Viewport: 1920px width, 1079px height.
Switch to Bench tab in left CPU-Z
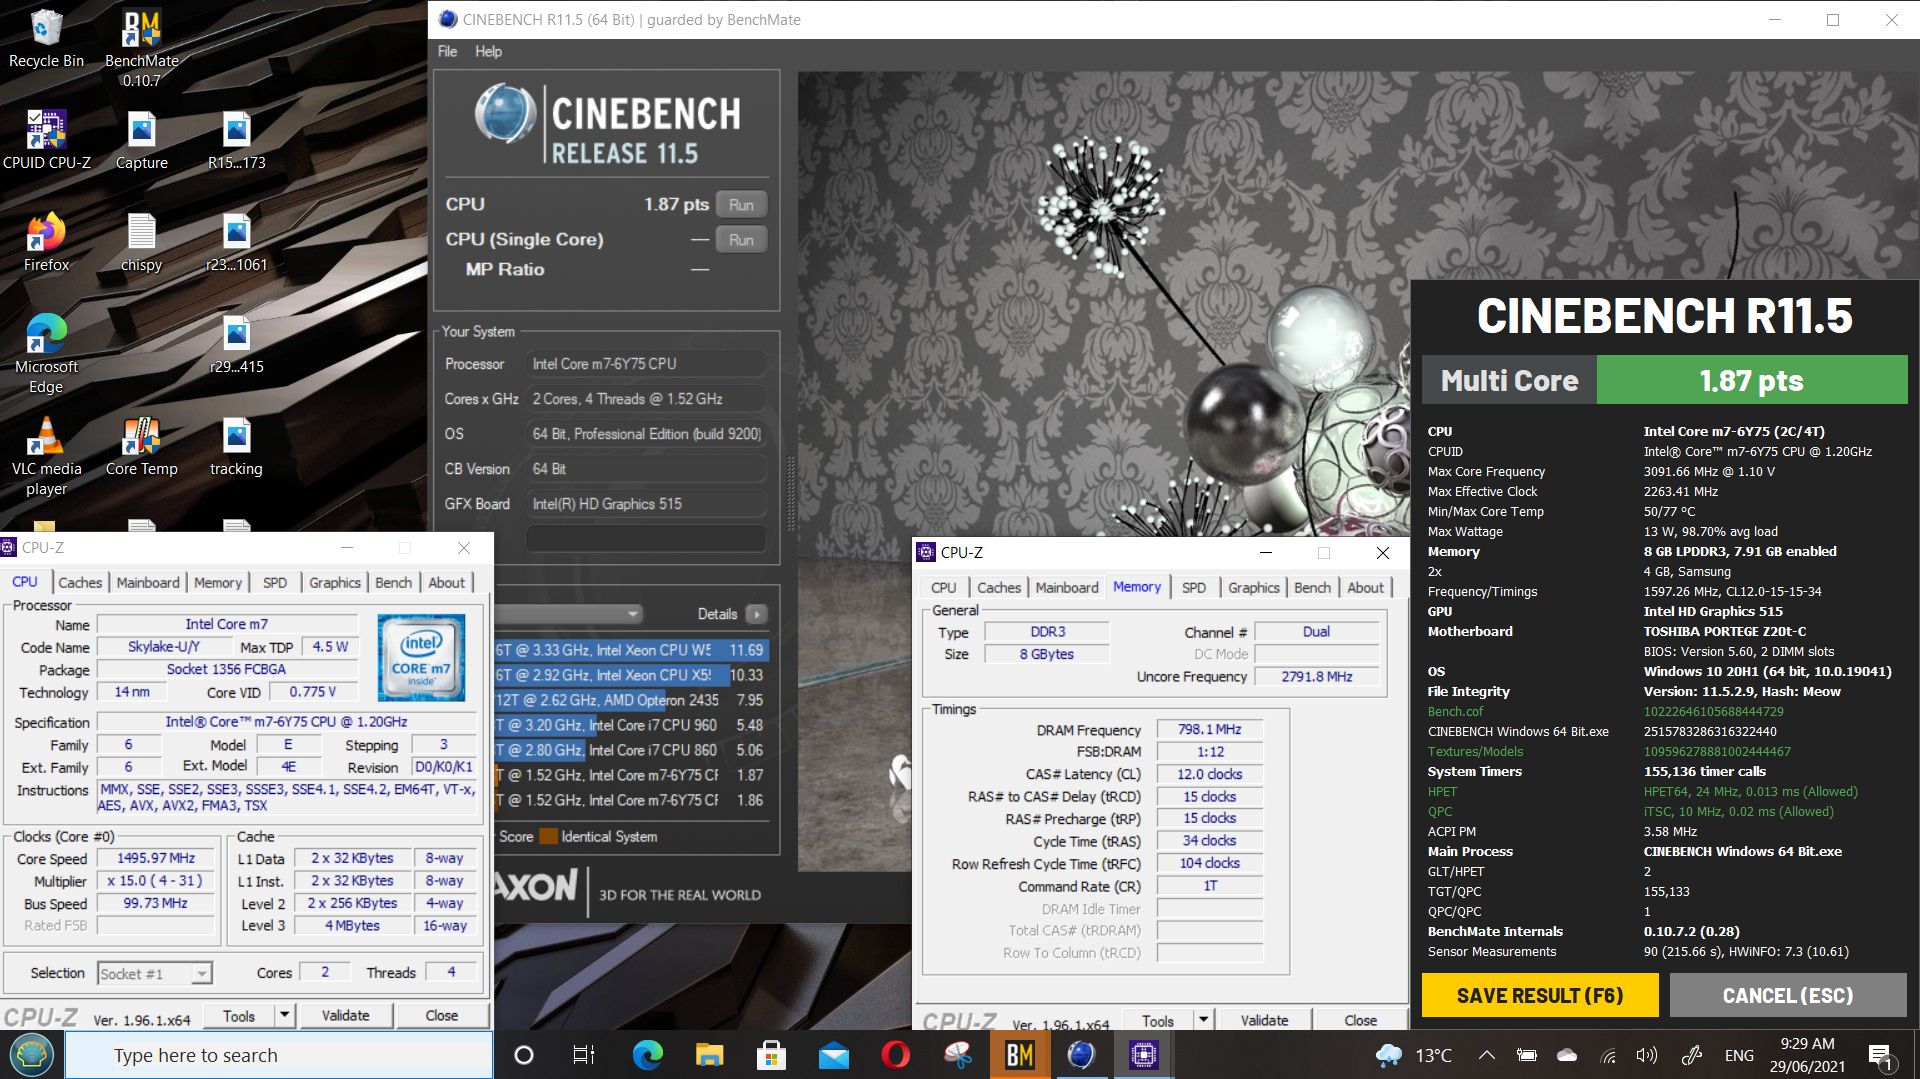(393, 582)
